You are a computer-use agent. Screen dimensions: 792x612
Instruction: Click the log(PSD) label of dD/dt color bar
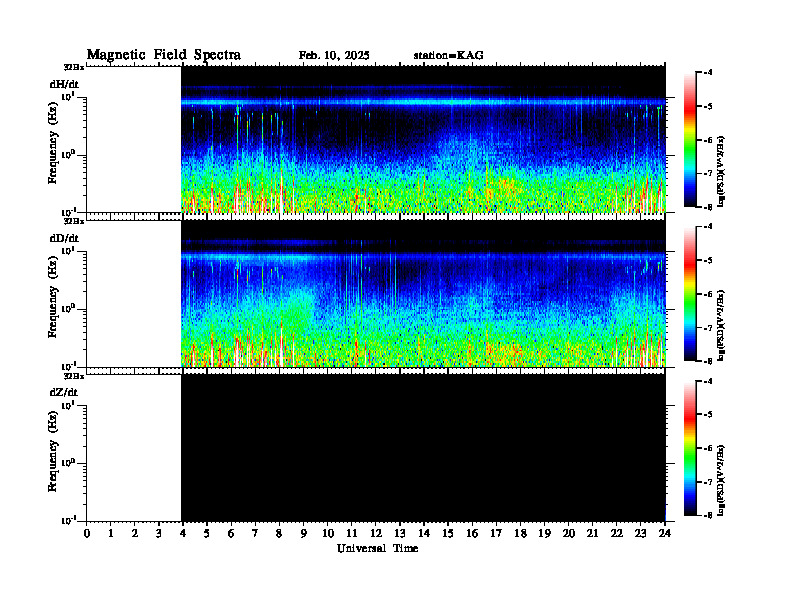721,325
